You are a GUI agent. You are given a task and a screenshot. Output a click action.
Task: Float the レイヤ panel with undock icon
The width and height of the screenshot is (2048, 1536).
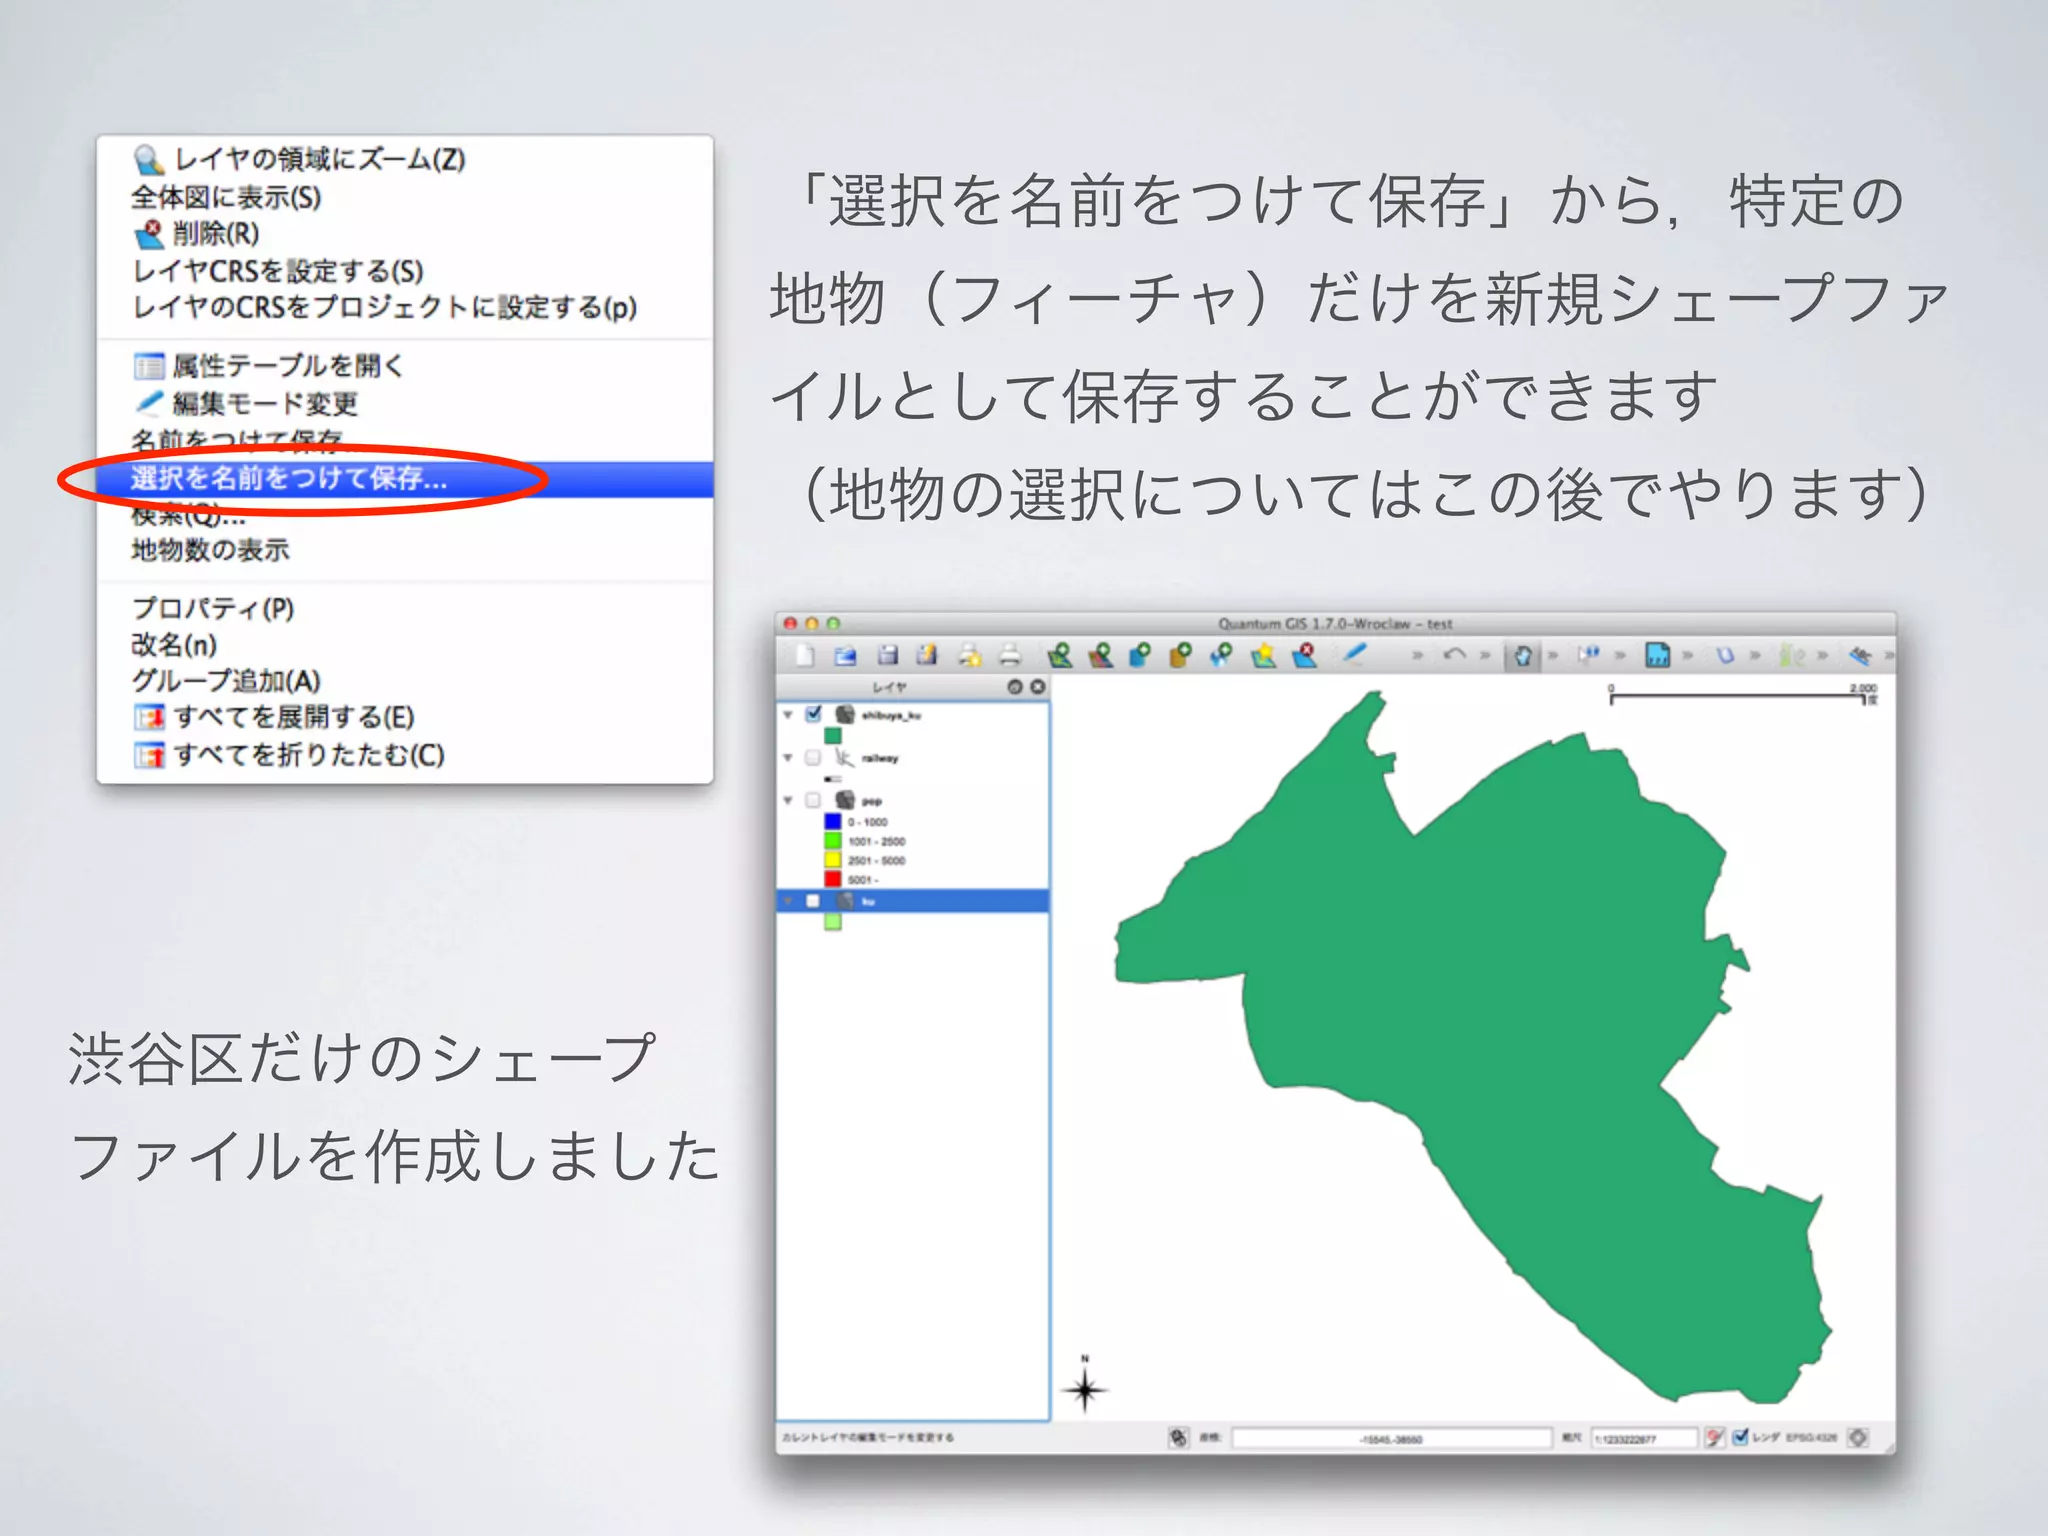1015,687
